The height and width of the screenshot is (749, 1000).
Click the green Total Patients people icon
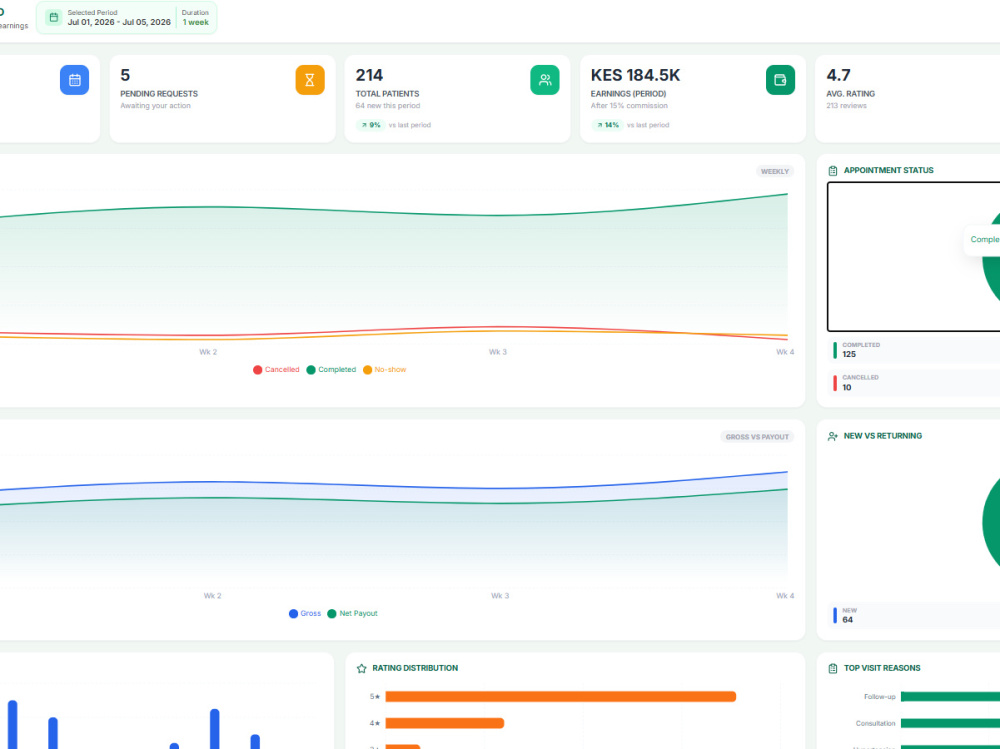[x=545, y=80]
